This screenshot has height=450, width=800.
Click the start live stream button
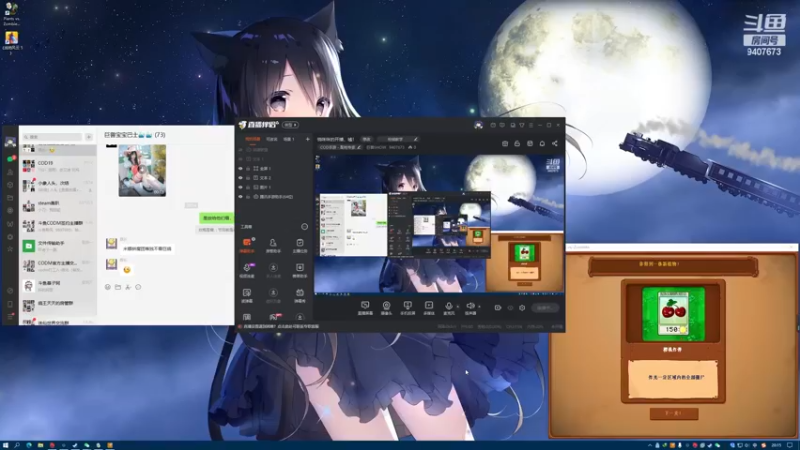coord(545,308)
